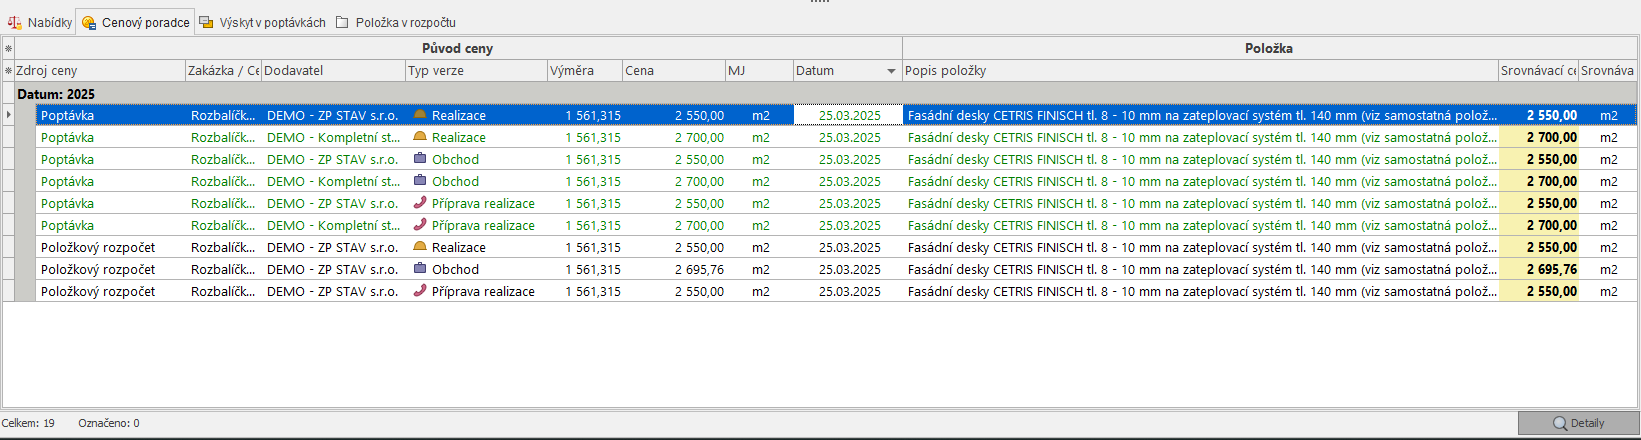Open the Položka v rozpočtu tab

(405, 22)
